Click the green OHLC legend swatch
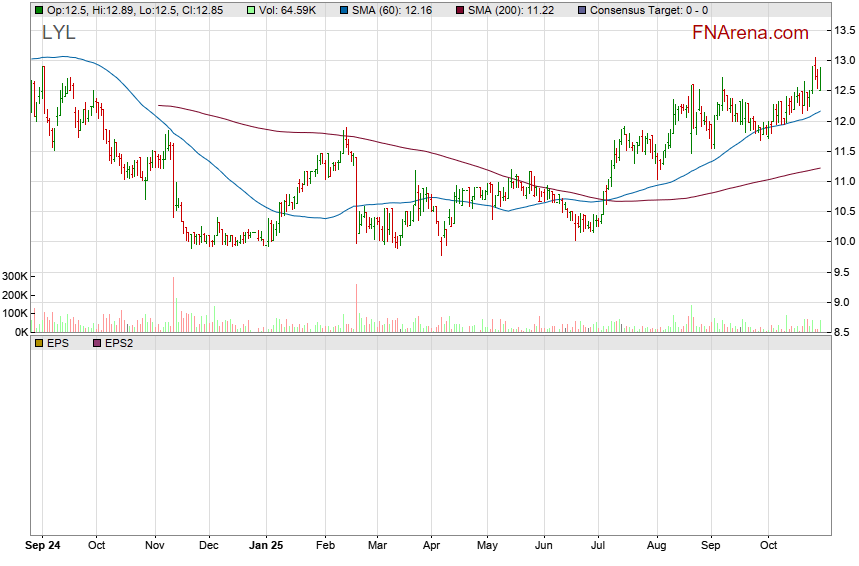Screen dimensions: 859x566 click(38, 10)
